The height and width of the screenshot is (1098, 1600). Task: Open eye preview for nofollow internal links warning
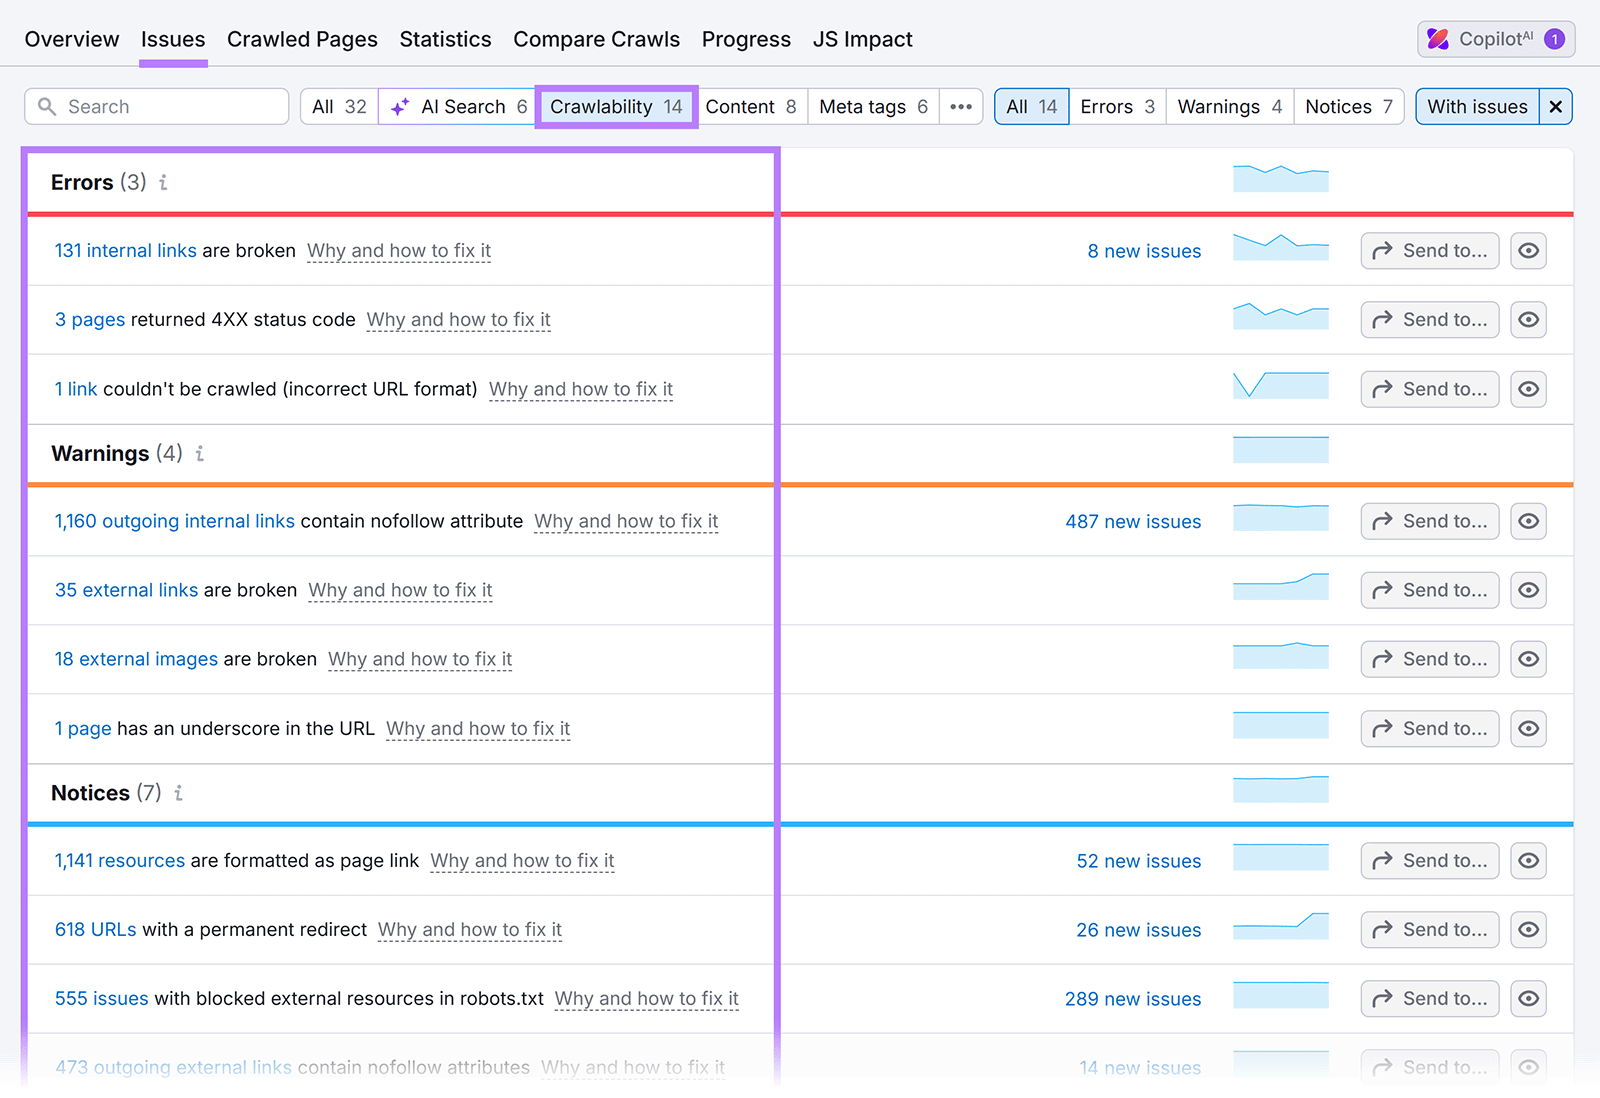pos(1528,520)
